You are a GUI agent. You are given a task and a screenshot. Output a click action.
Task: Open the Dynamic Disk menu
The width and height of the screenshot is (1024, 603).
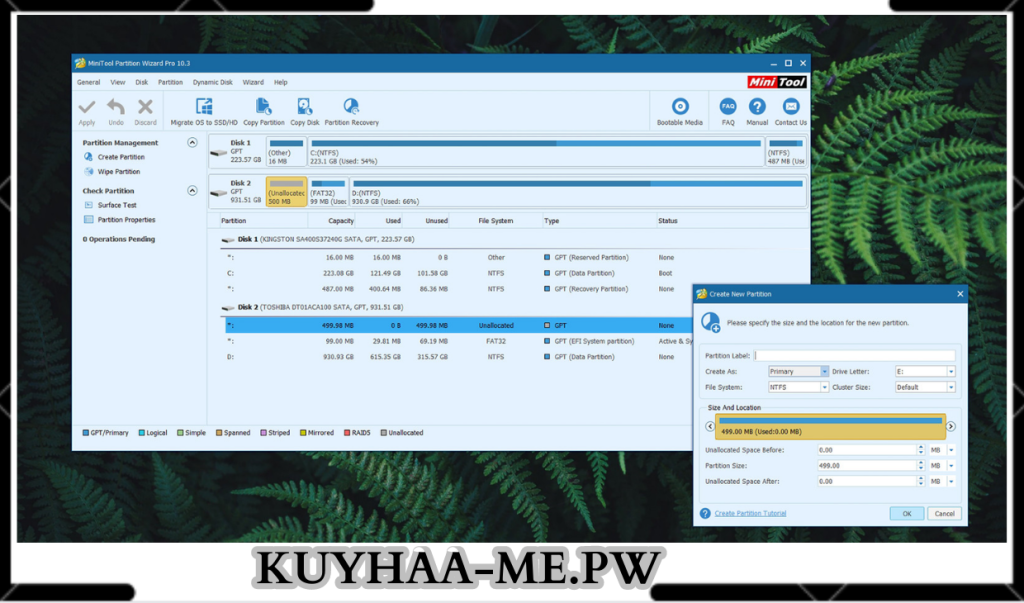coord(213,82)
